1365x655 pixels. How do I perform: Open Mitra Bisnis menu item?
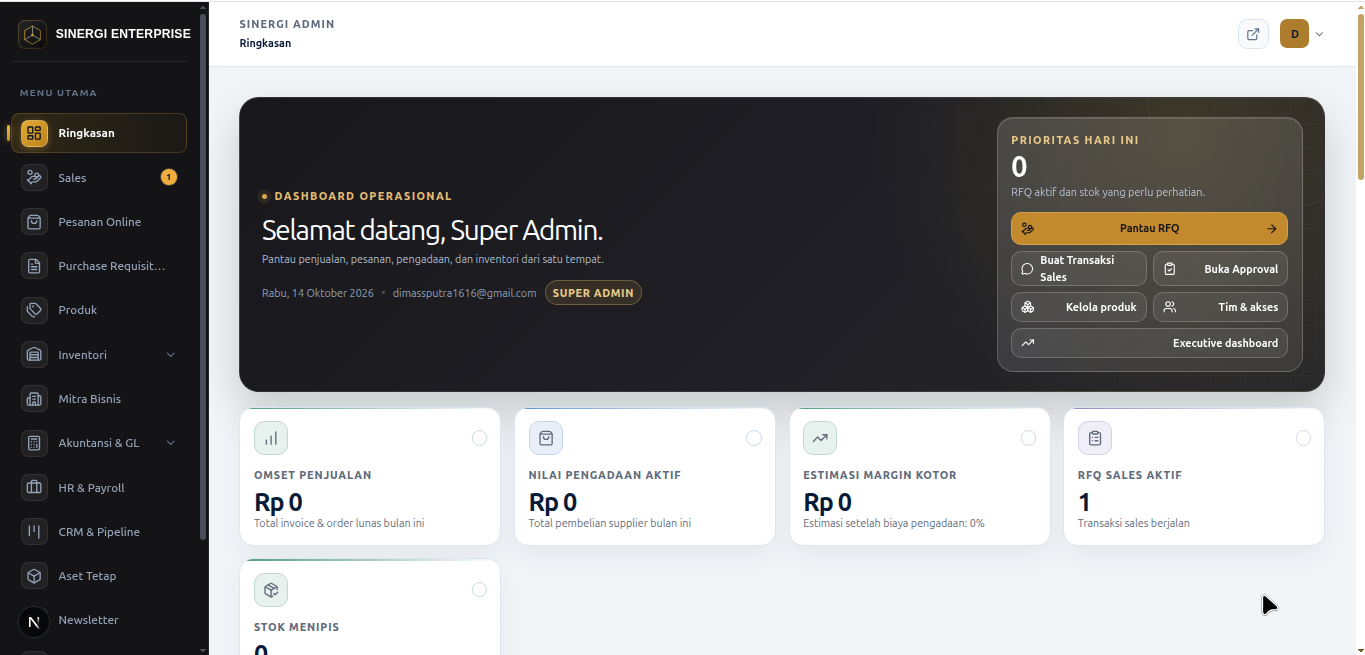(x=99, y=399)
